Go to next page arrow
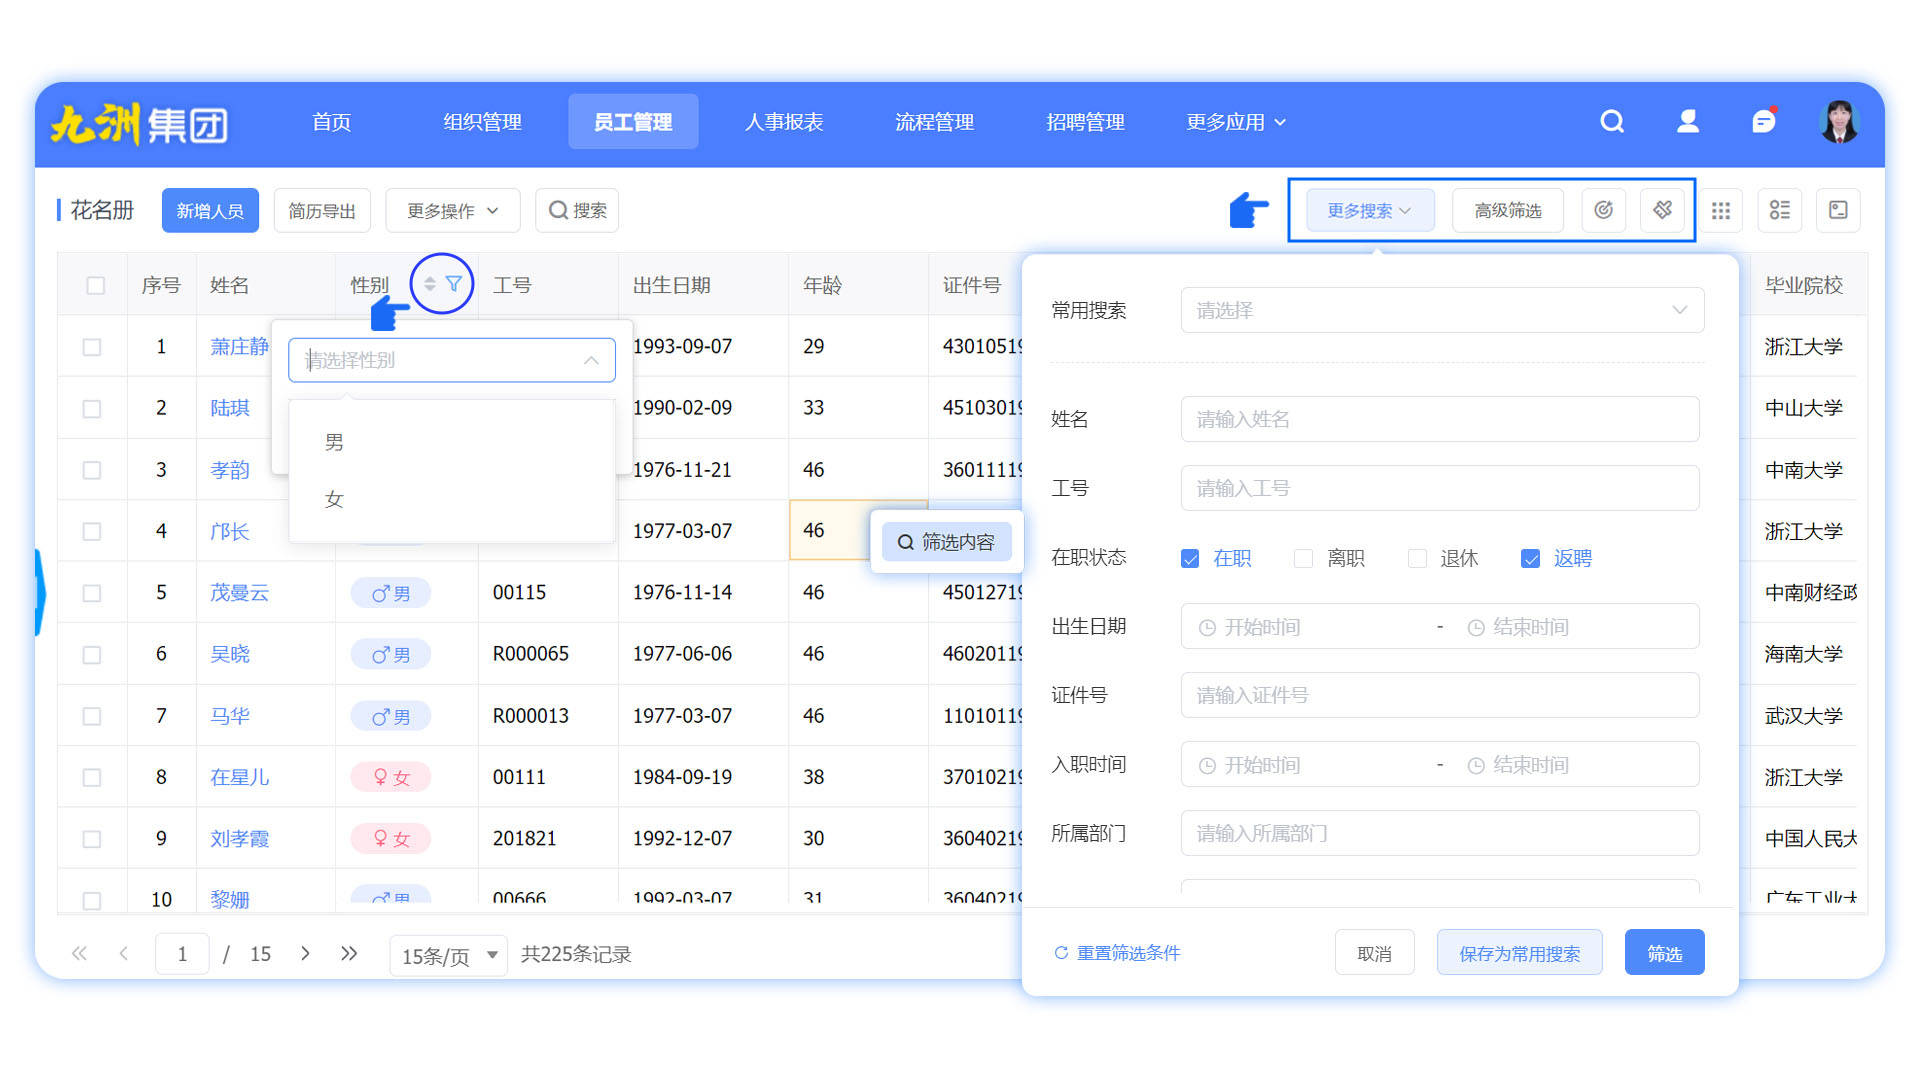 pos(305,954)
